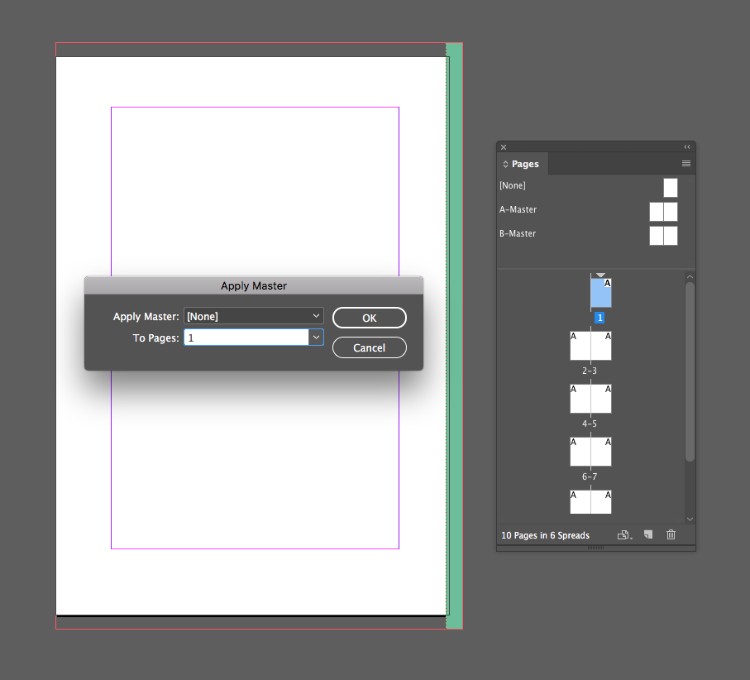Click the 2-3 spread label

tap(589, 371)
